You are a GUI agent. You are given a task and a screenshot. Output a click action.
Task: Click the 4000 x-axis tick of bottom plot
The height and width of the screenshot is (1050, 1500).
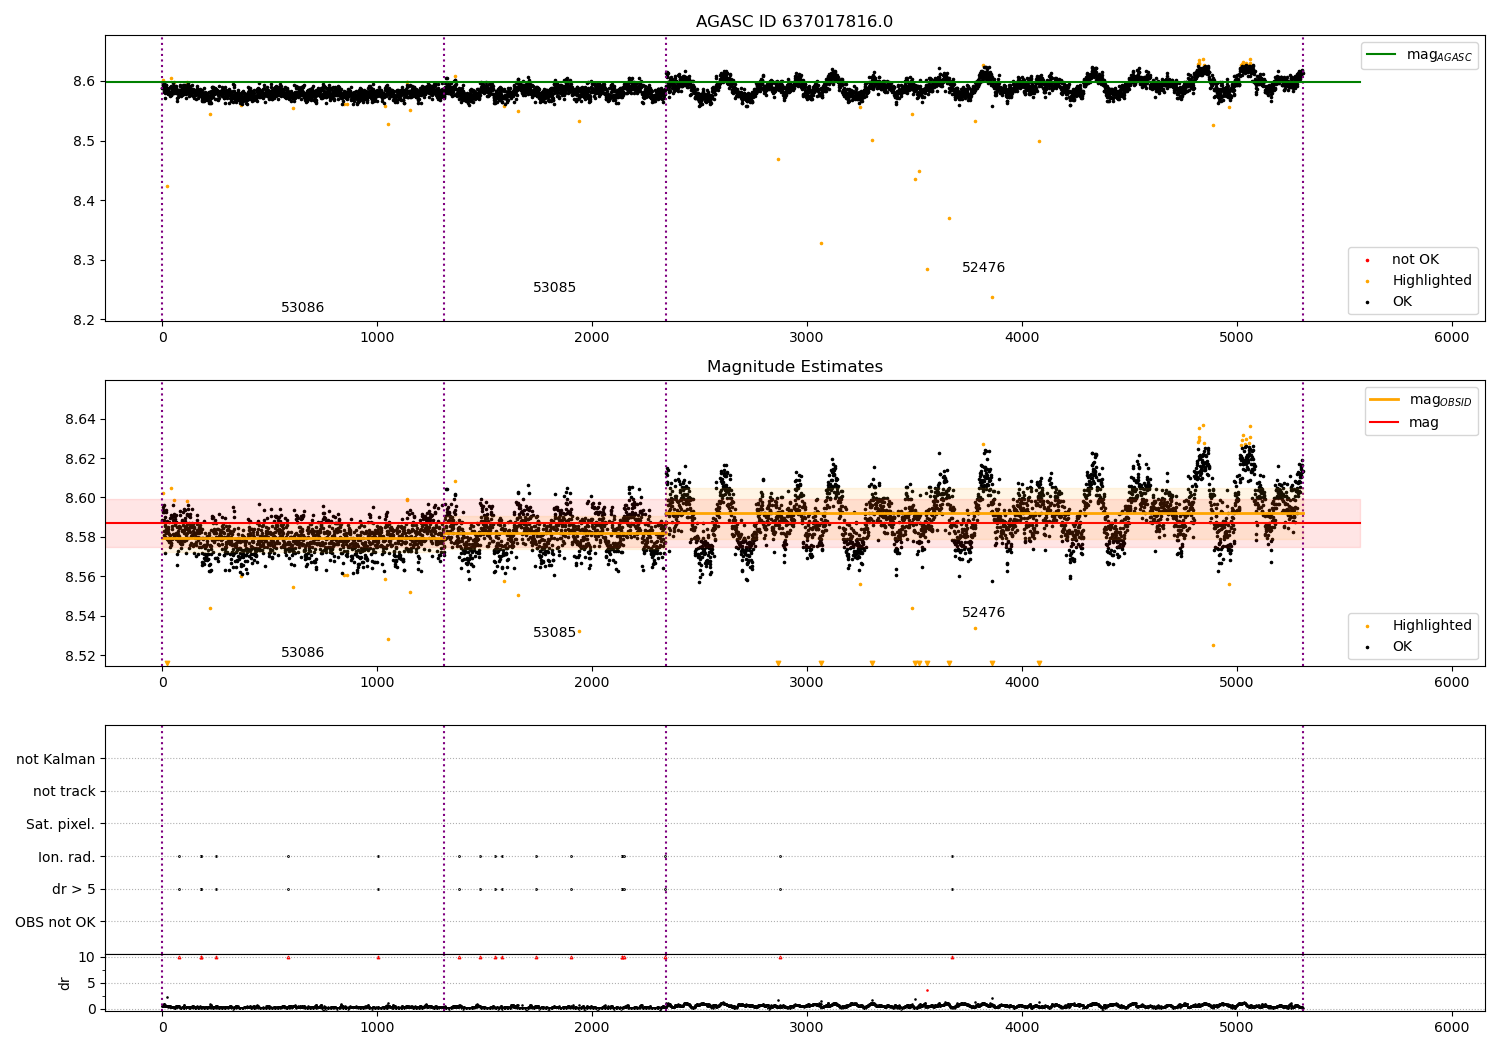pyautogui.click(x=1022, y=1028)
